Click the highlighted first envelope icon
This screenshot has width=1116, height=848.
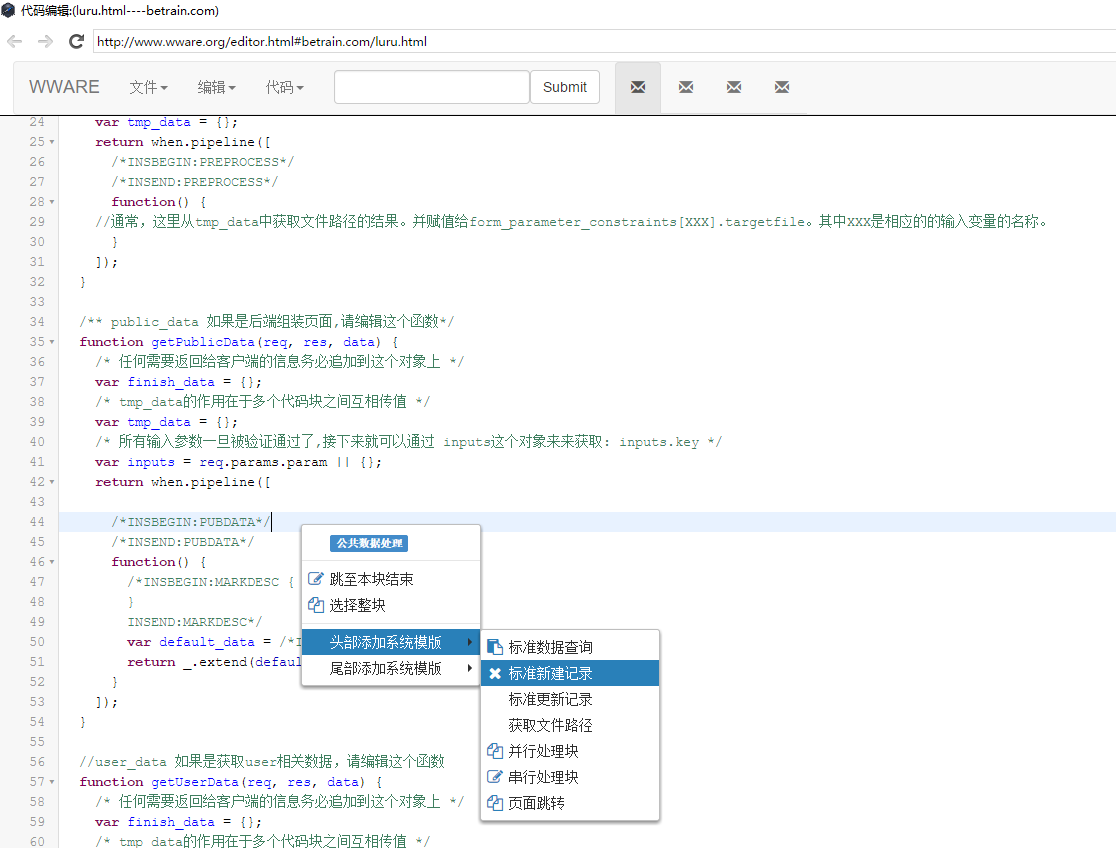point(638,87)
